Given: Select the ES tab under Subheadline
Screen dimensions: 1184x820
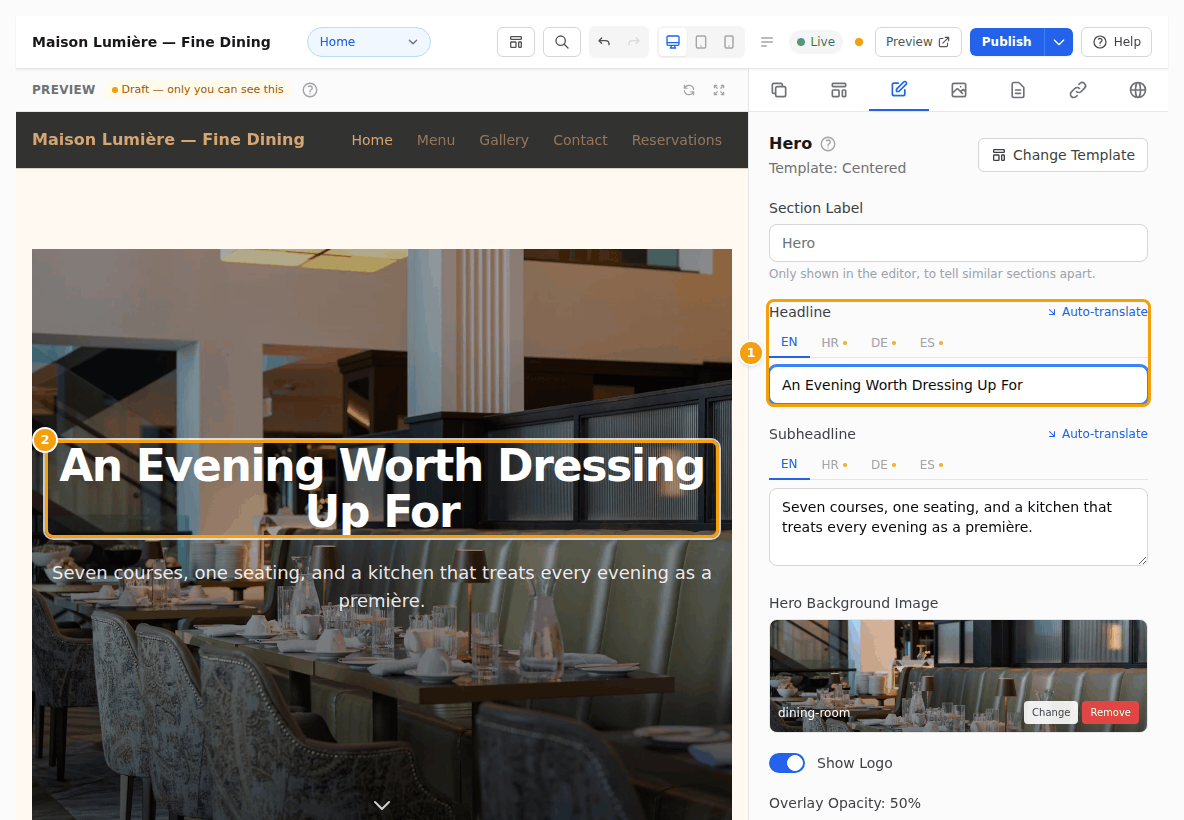Looking at the screenshot, I should (x=932, y=465).
